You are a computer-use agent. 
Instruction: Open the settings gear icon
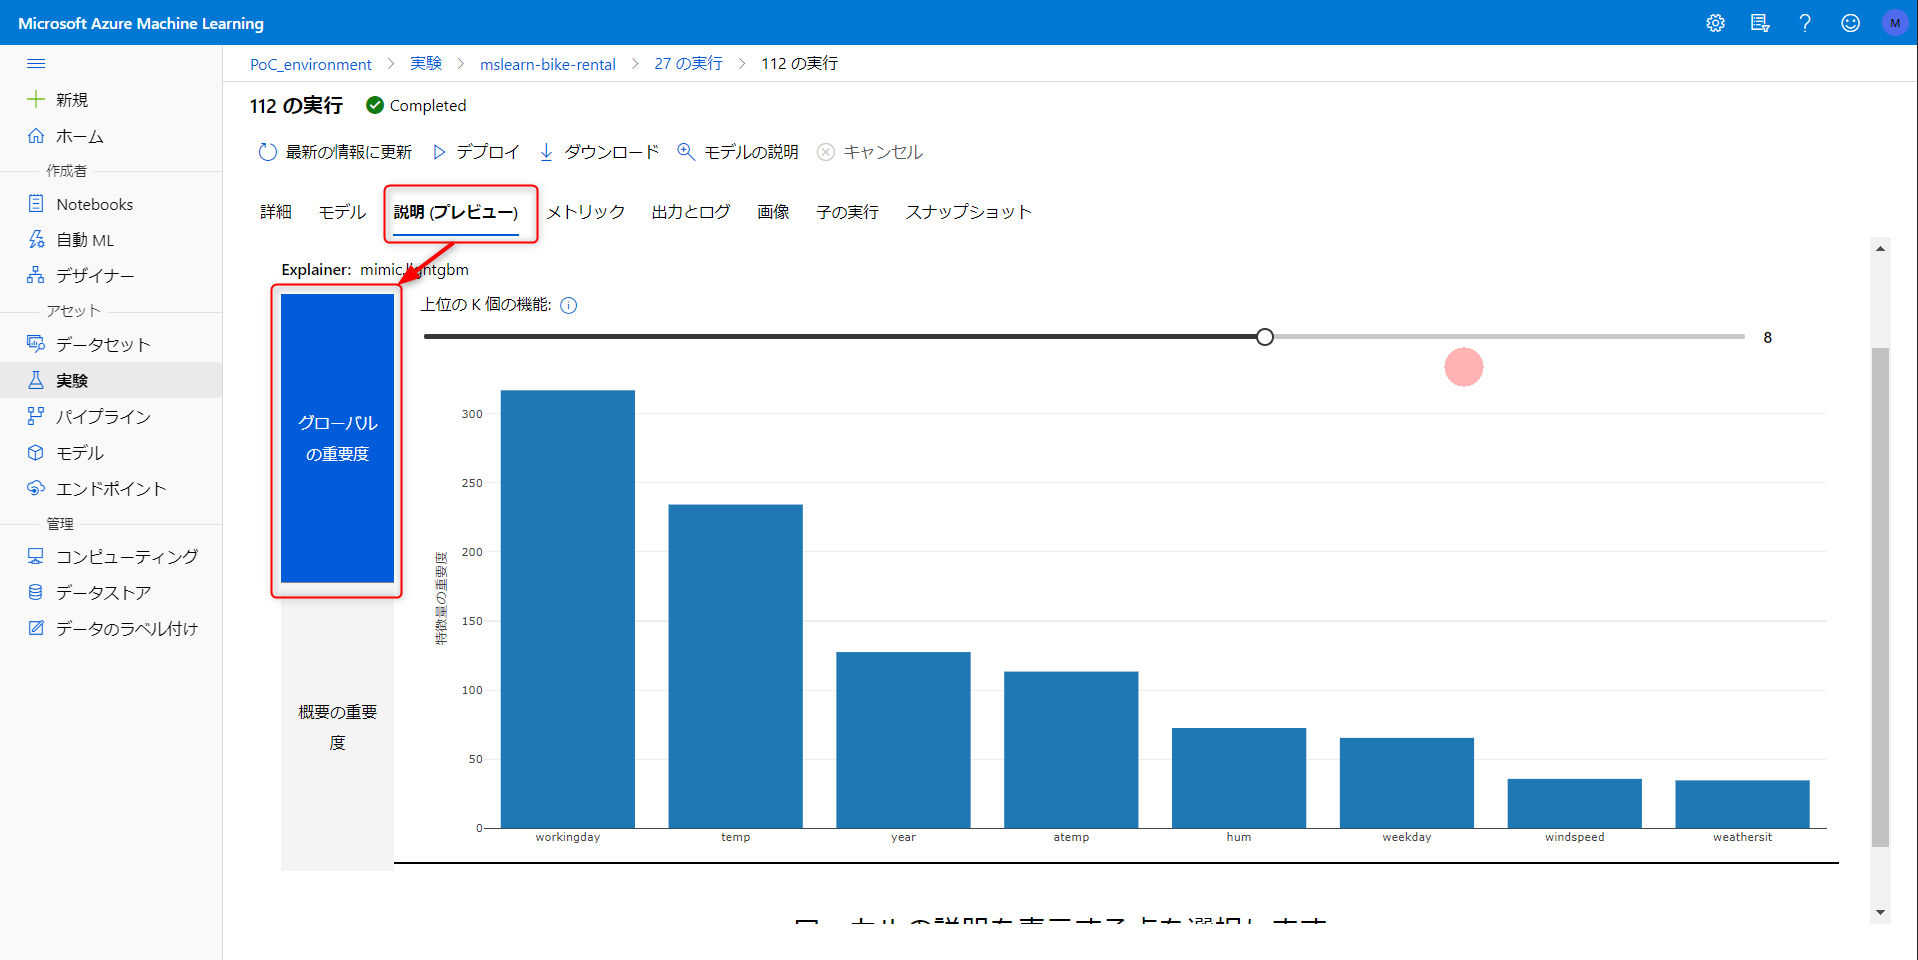[1715, 23]
